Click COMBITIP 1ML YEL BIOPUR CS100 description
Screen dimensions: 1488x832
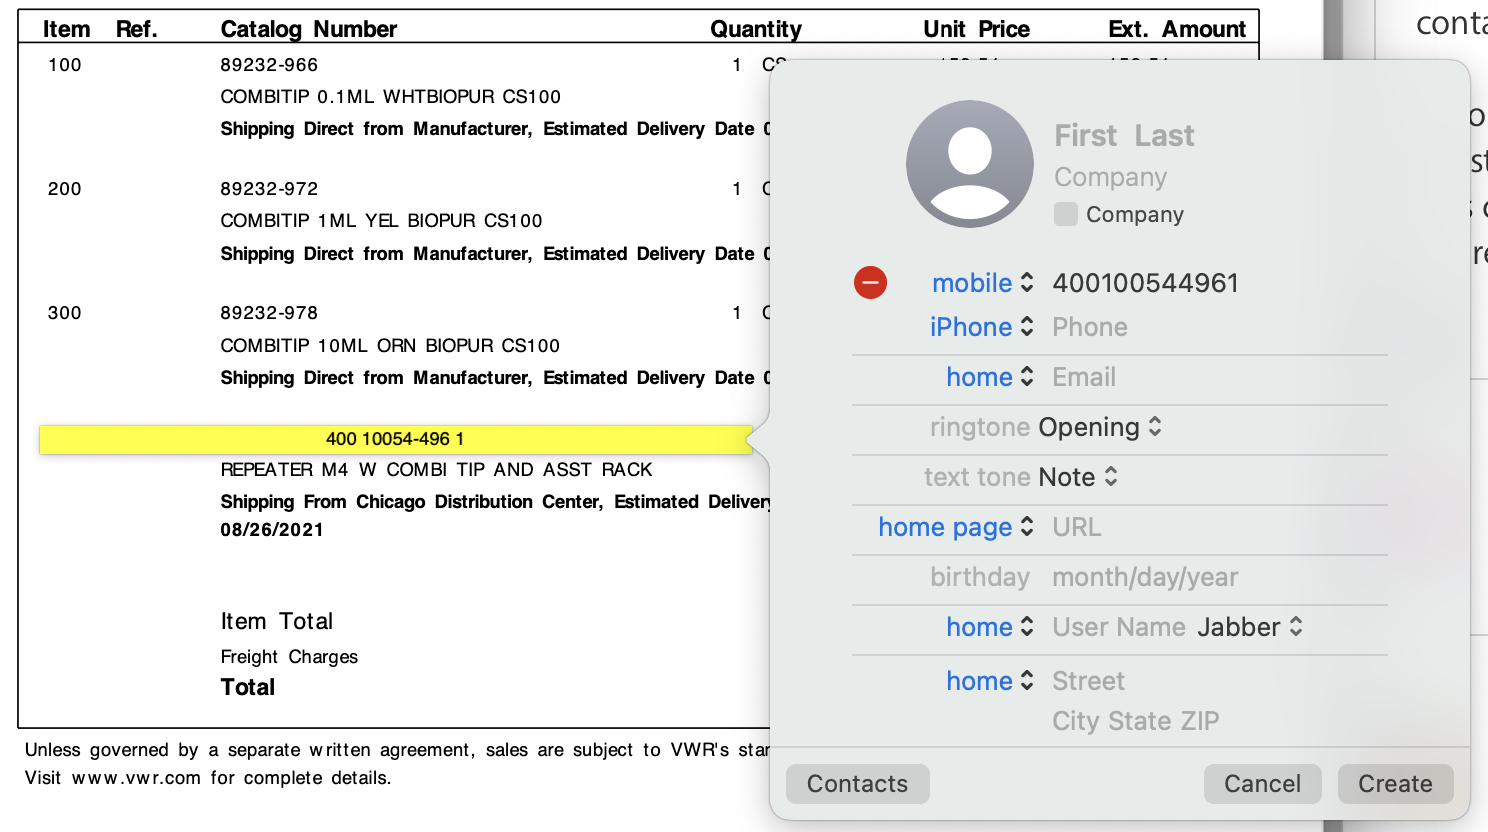pyautogui.click(x=382, y=221)
